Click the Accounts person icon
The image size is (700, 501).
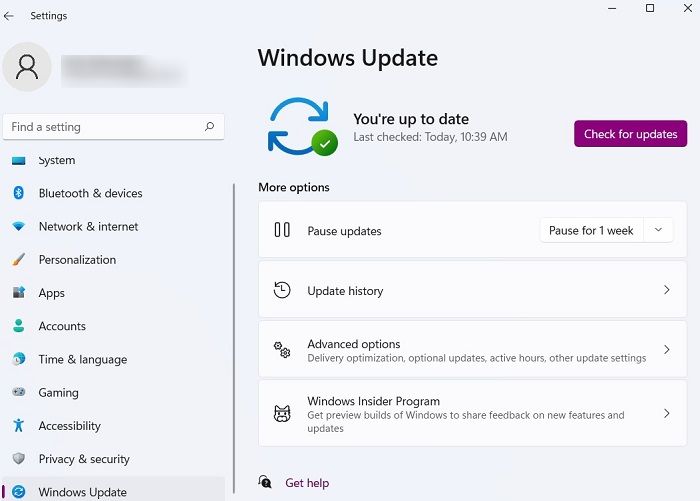coord(18,326)
